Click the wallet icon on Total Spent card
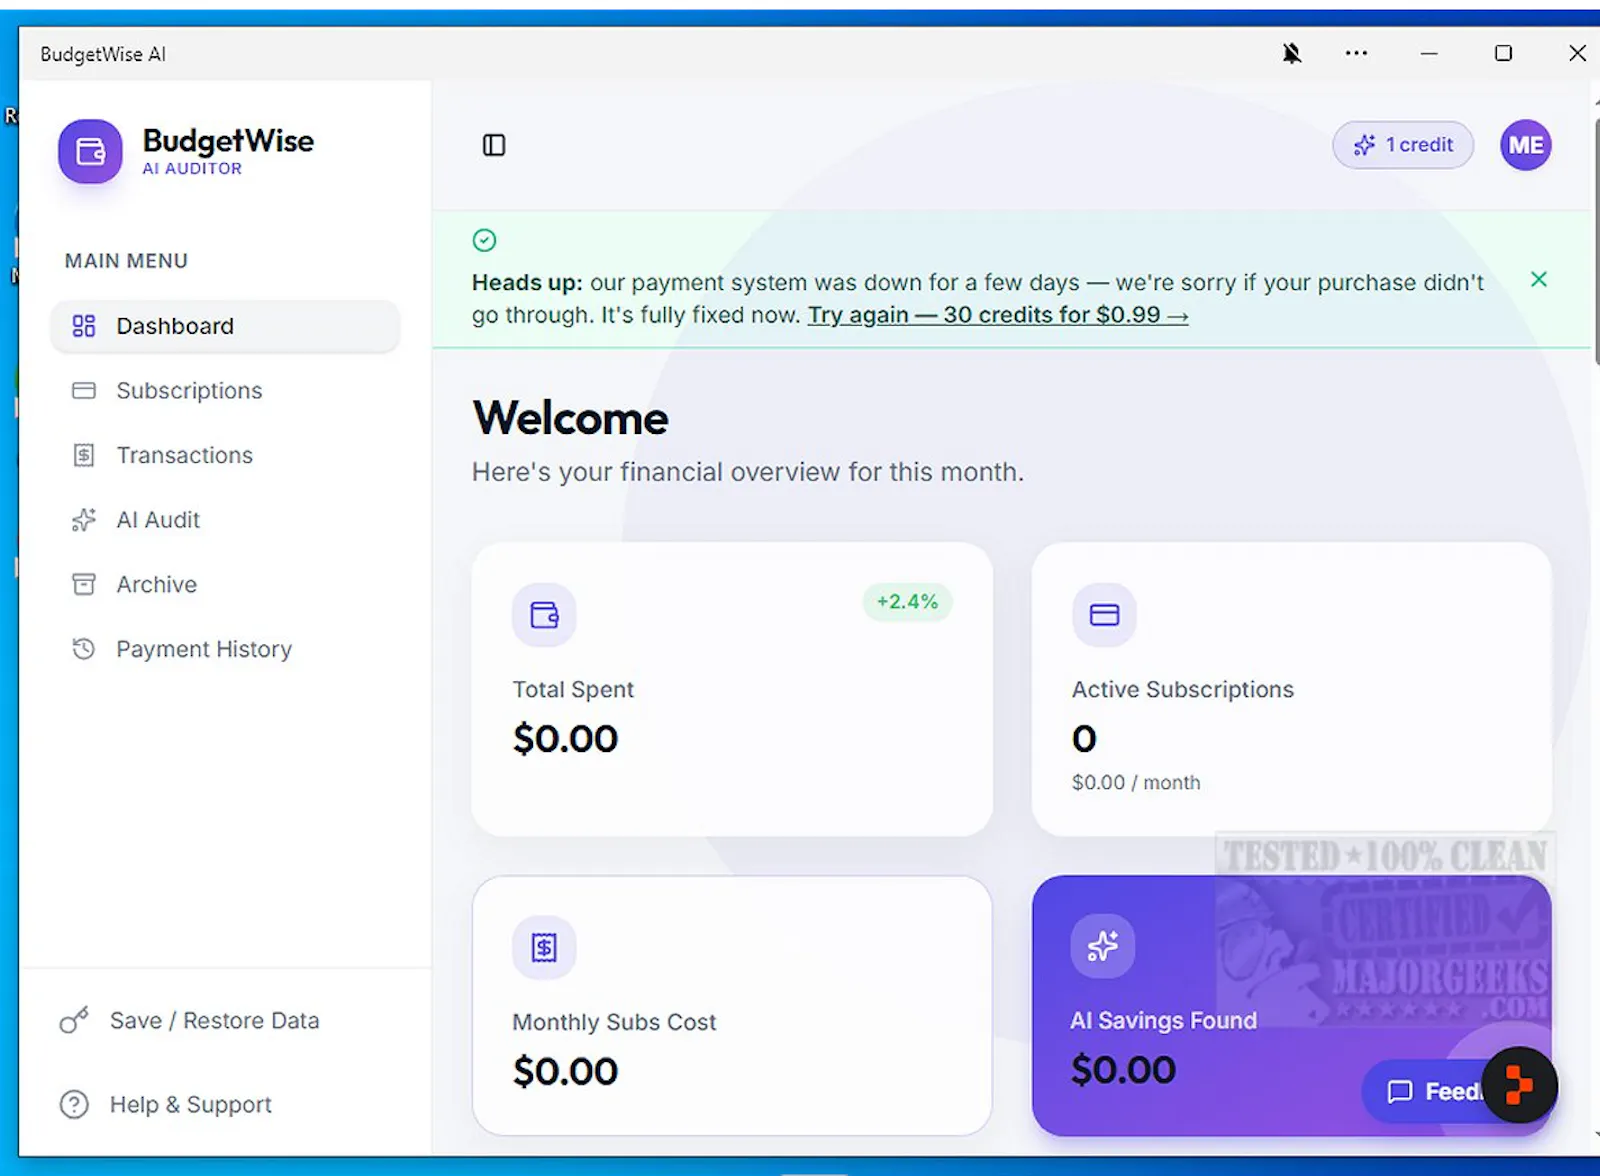 point(544,615)
